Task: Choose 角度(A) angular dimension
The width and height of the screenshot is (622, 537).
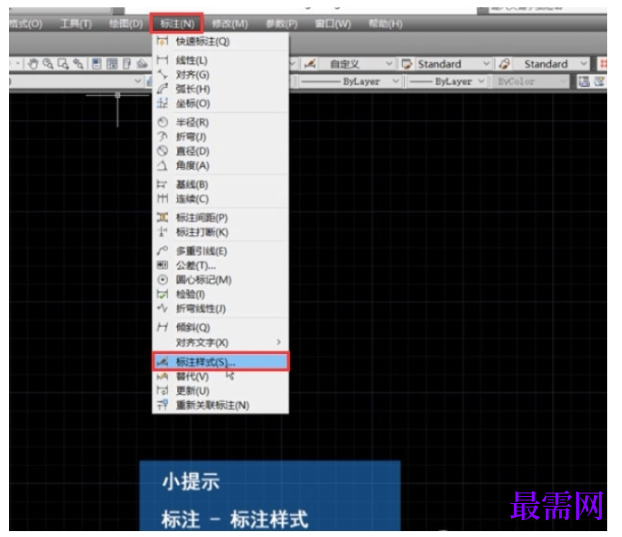Action: pos(221,165)
